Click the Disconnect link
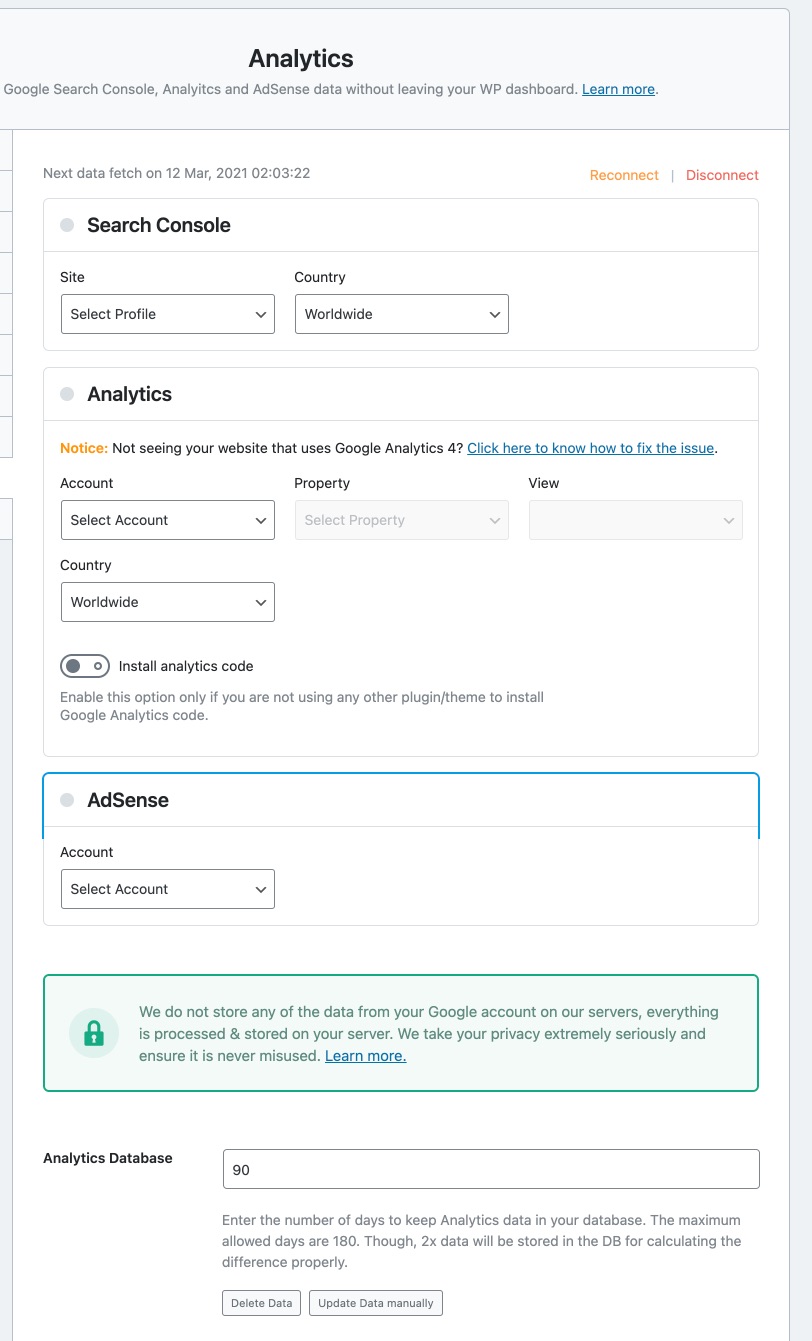 pyautogui.click(x=722, y=175)
